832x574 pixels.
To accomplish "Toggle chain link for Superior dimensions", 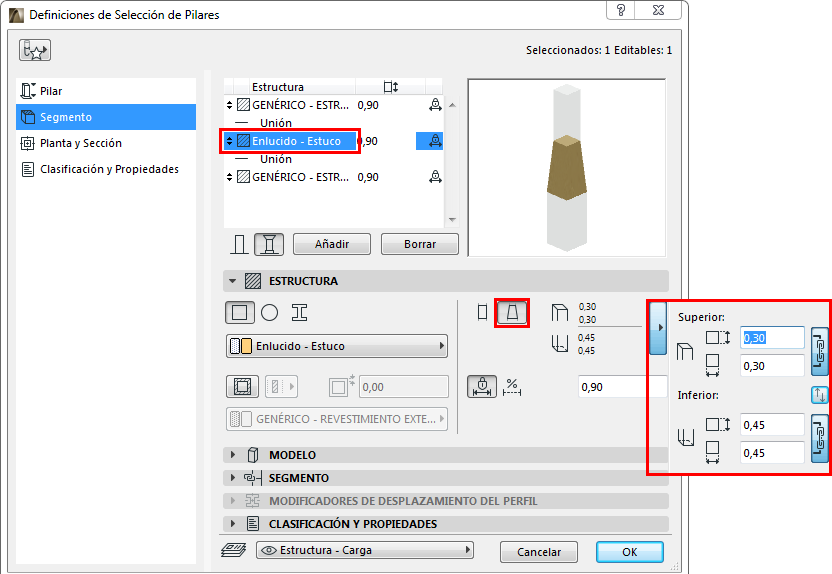I will (x=820, y=352).
